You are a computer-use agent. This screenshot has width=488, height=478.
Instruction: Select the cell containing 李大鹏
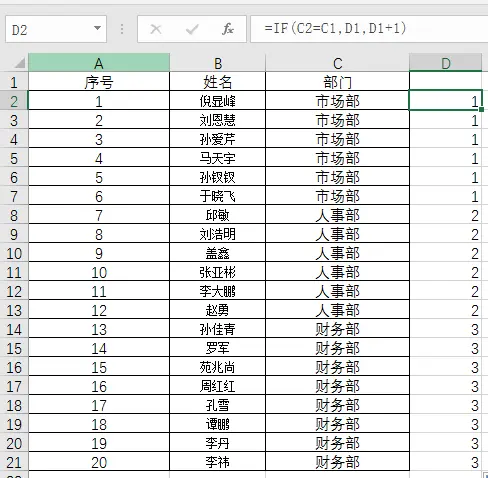click(x=217, y=291)
